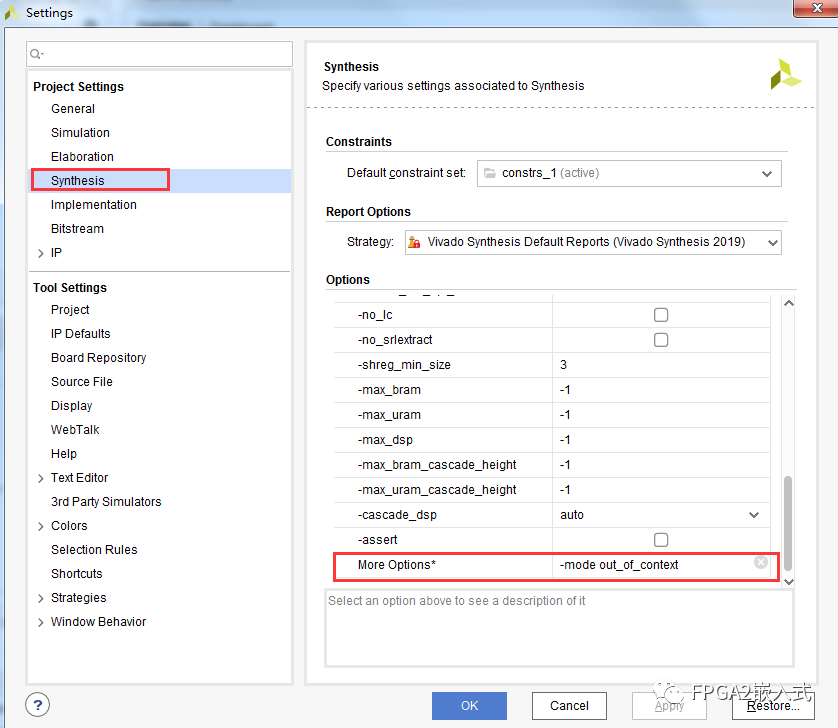This screenshot has height=728, width=838.
Task: Click the -max_uram_cascade_height value cell
Action: pos(661,490)
